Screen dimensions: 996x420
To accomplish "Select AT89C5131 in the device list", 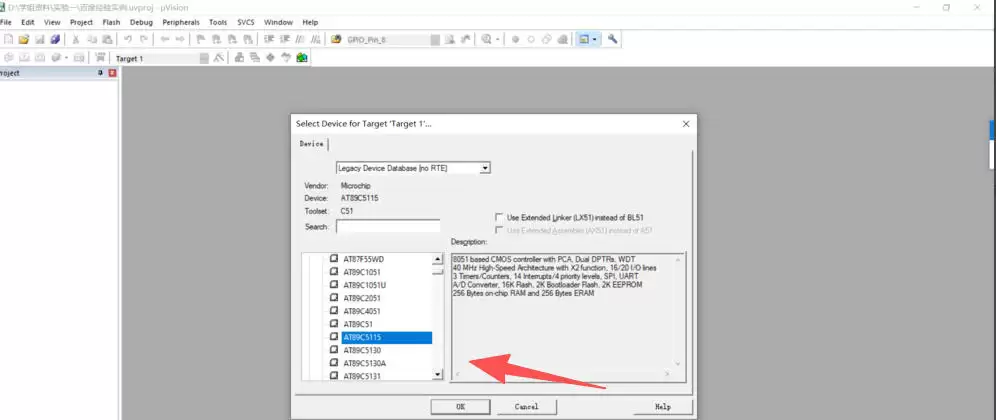I will click(x=362, y=376).
